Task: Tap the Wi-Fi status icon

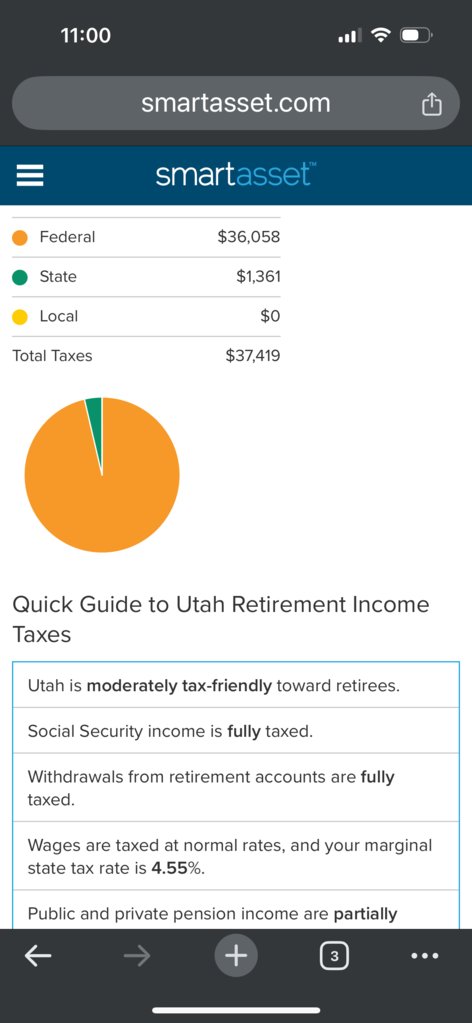Action: point(380,35)
